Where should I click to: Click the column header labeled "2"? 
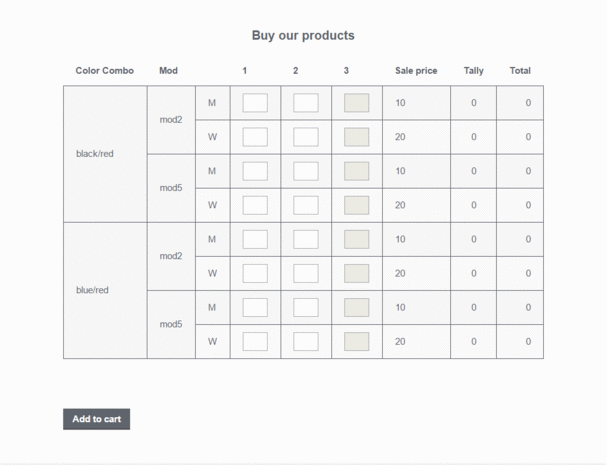[x=295, y=70]
